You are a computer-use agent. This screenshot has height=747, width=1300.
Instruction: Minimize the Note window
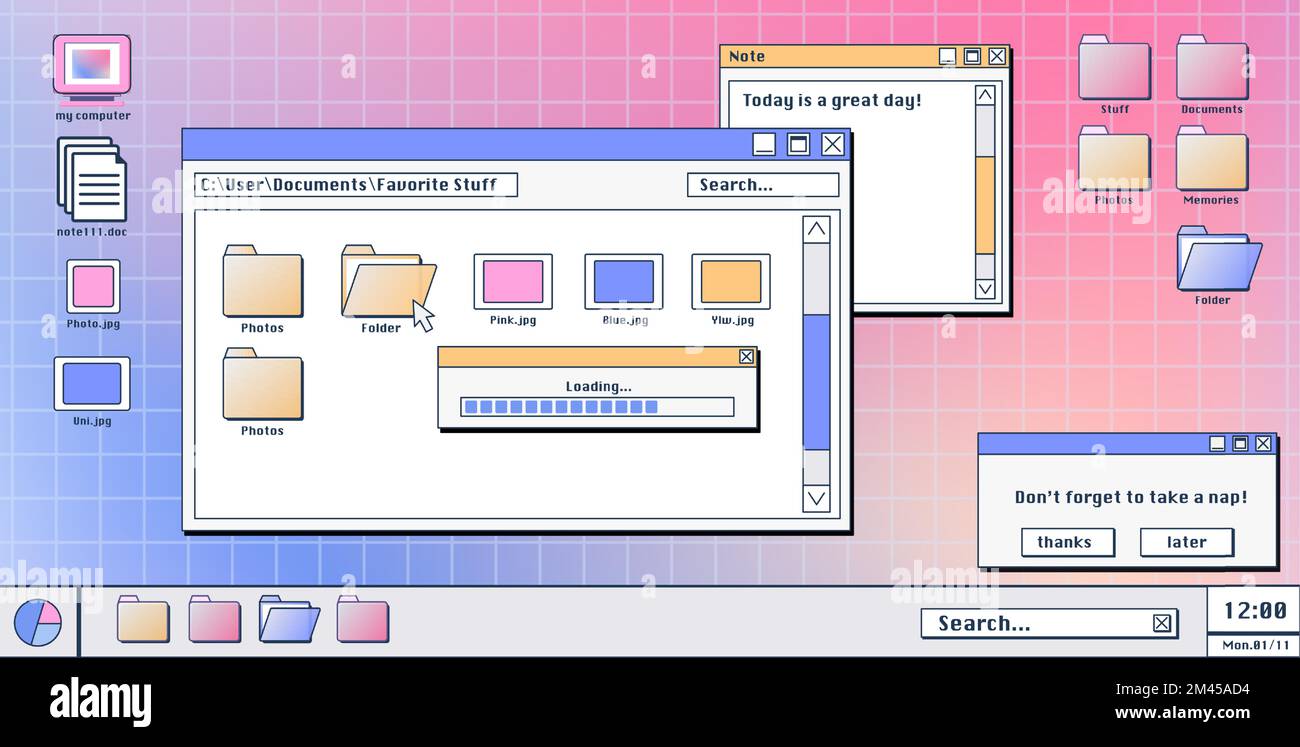pos(947,57)
